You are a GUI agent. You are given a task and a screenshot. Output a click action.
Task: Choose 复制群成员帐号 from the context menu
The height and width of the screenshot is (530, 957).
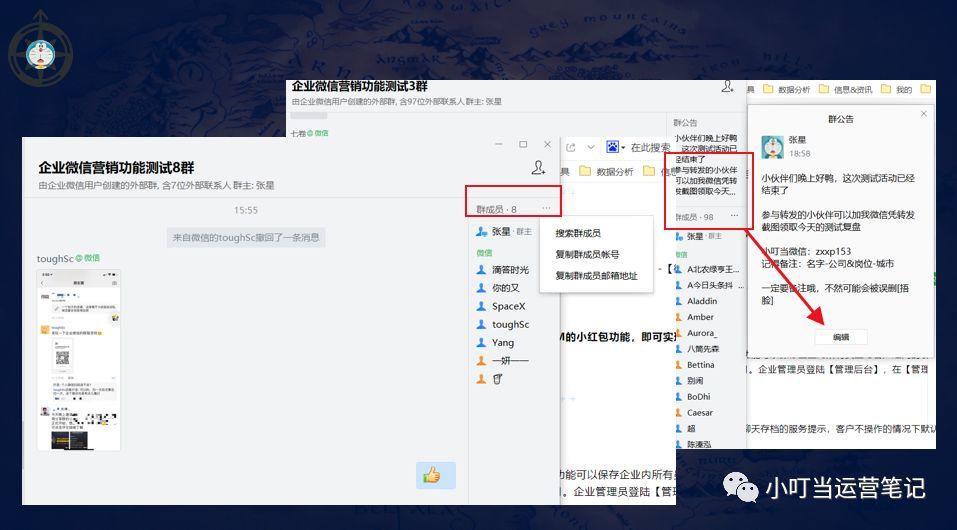587,254
